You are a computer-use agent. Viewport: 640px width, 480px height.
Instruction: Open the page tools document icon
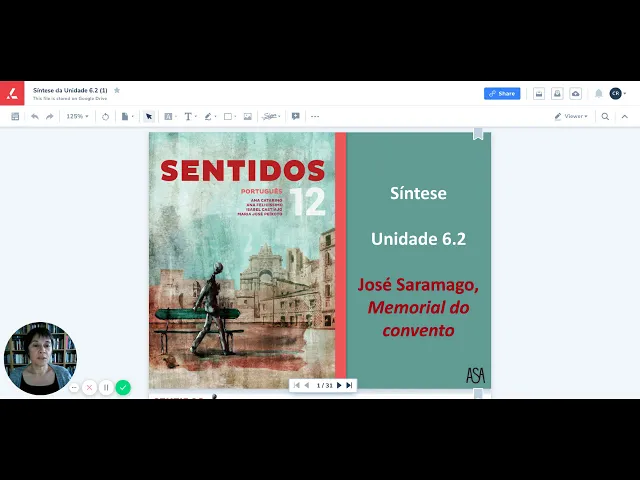coord(124,117)
